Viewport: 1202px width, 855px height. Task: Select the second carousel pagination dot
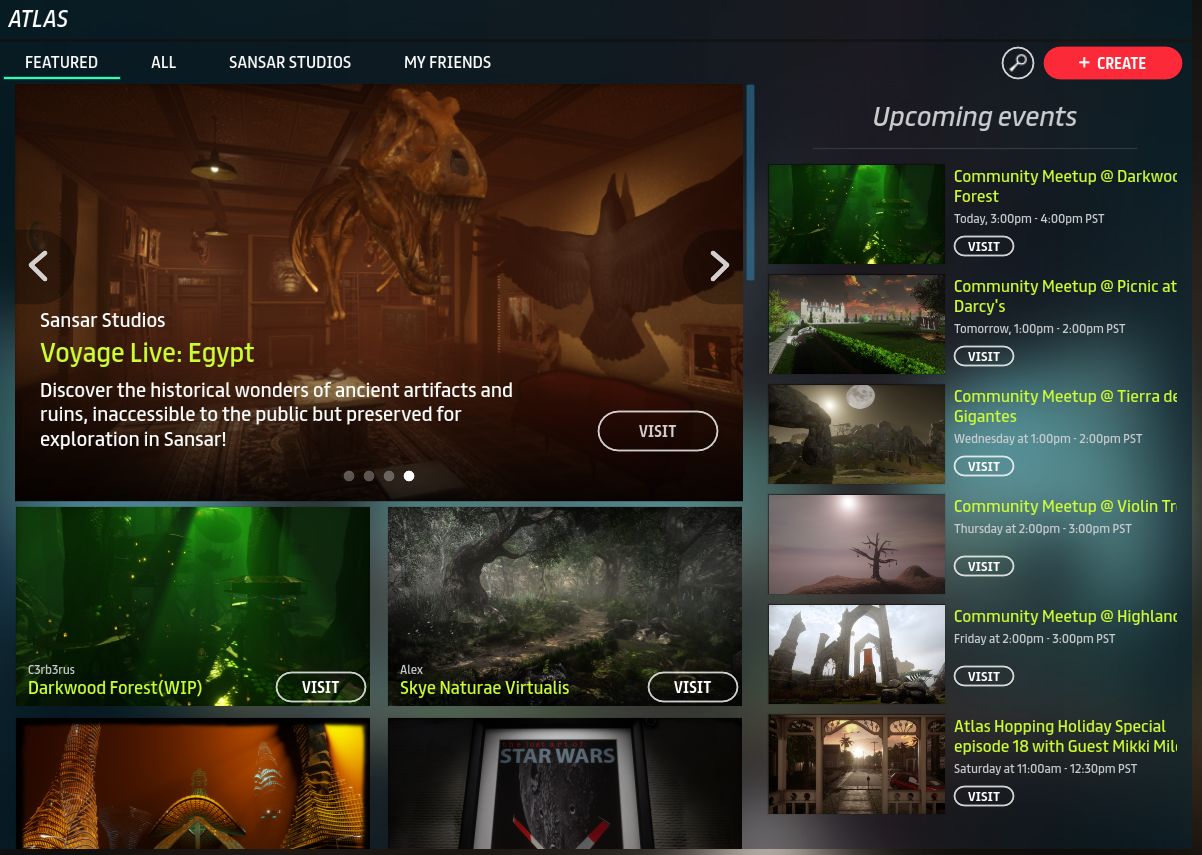coord(369,476)
